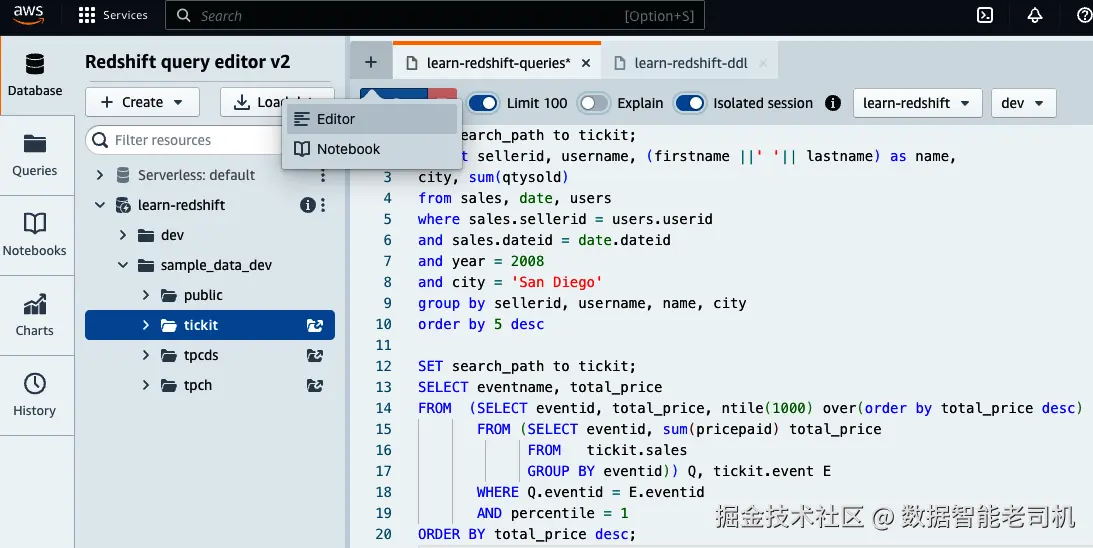
Task: Click 'order by 5 desc' line
Action: coord(481,324)
